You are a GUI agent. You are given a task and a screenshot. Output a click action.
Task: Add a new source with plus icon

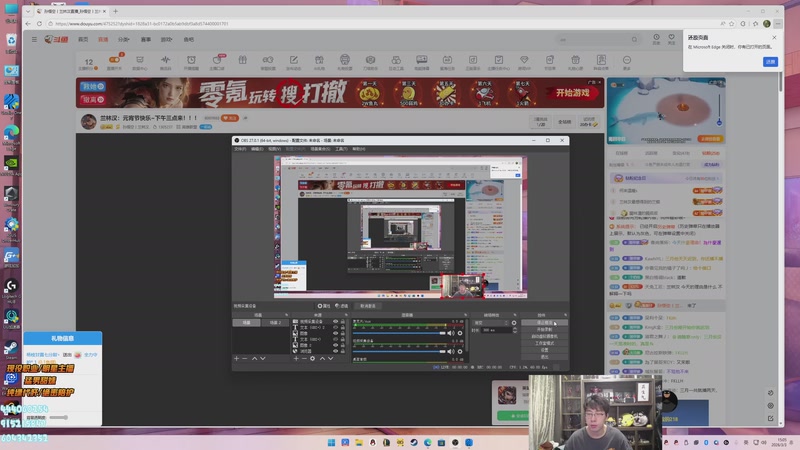coord(296,359)
